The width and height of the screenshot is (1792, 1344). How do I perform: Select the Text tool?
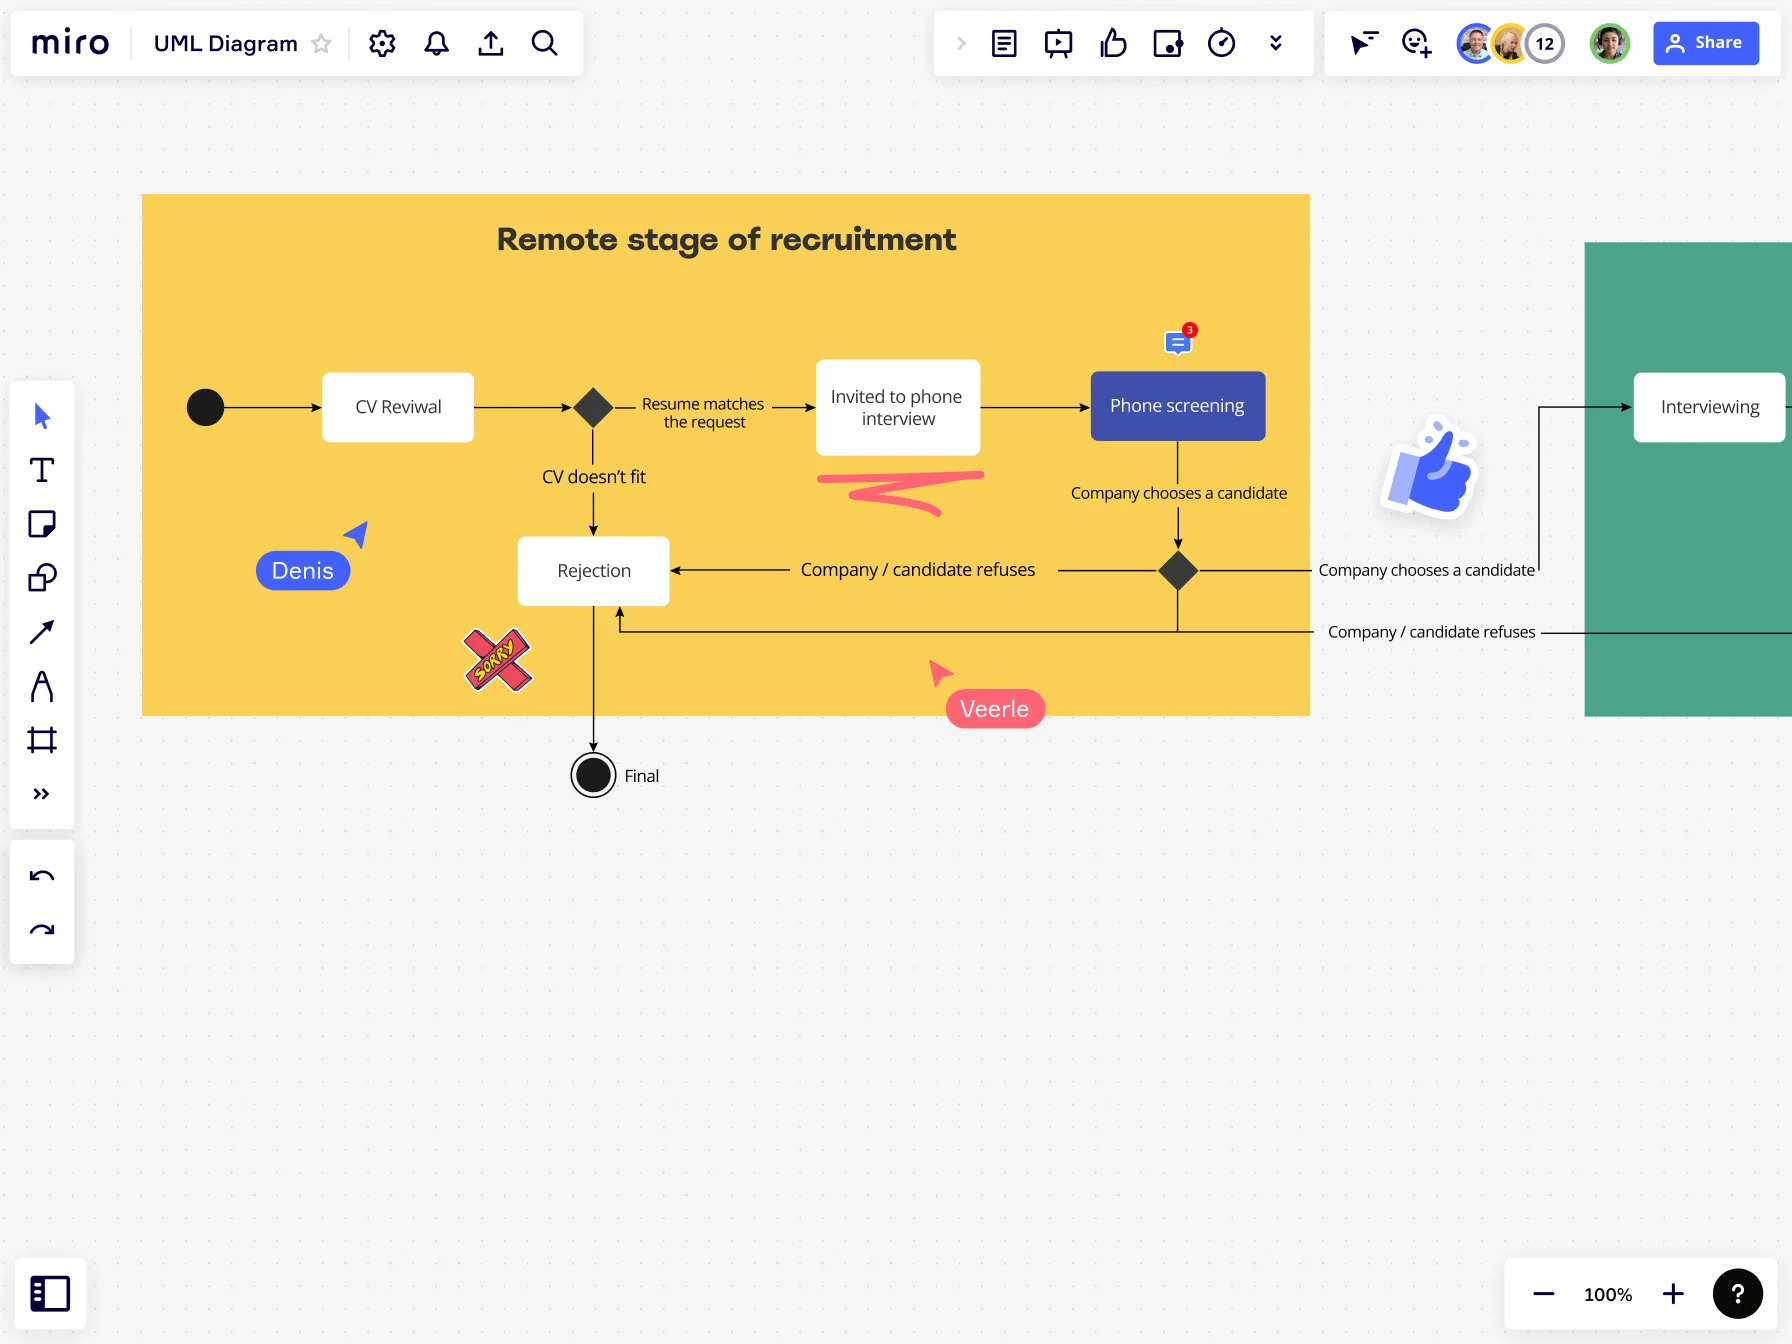[x=42, y=469]
